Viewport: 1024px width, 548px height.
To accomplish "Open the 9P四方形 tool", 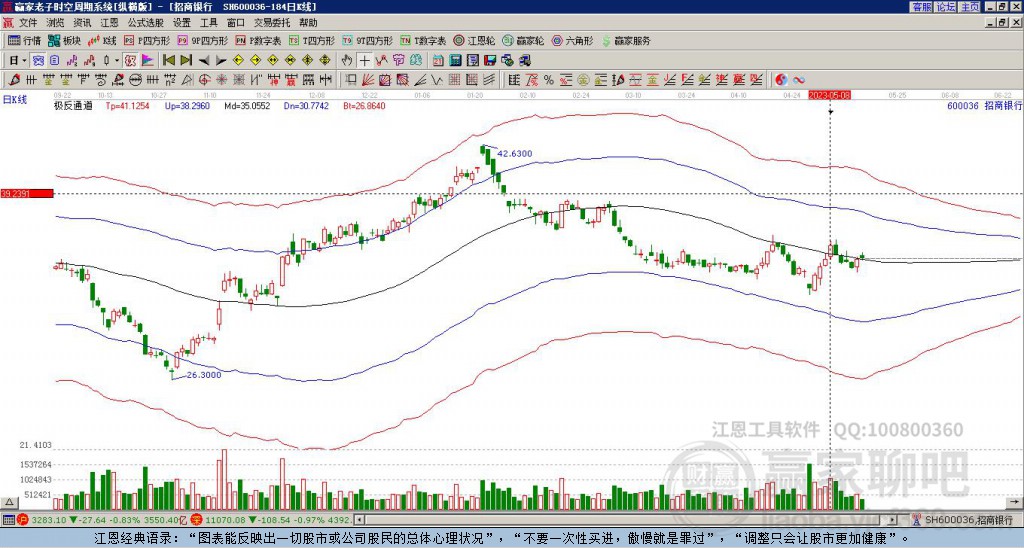I will click(202, 40).
